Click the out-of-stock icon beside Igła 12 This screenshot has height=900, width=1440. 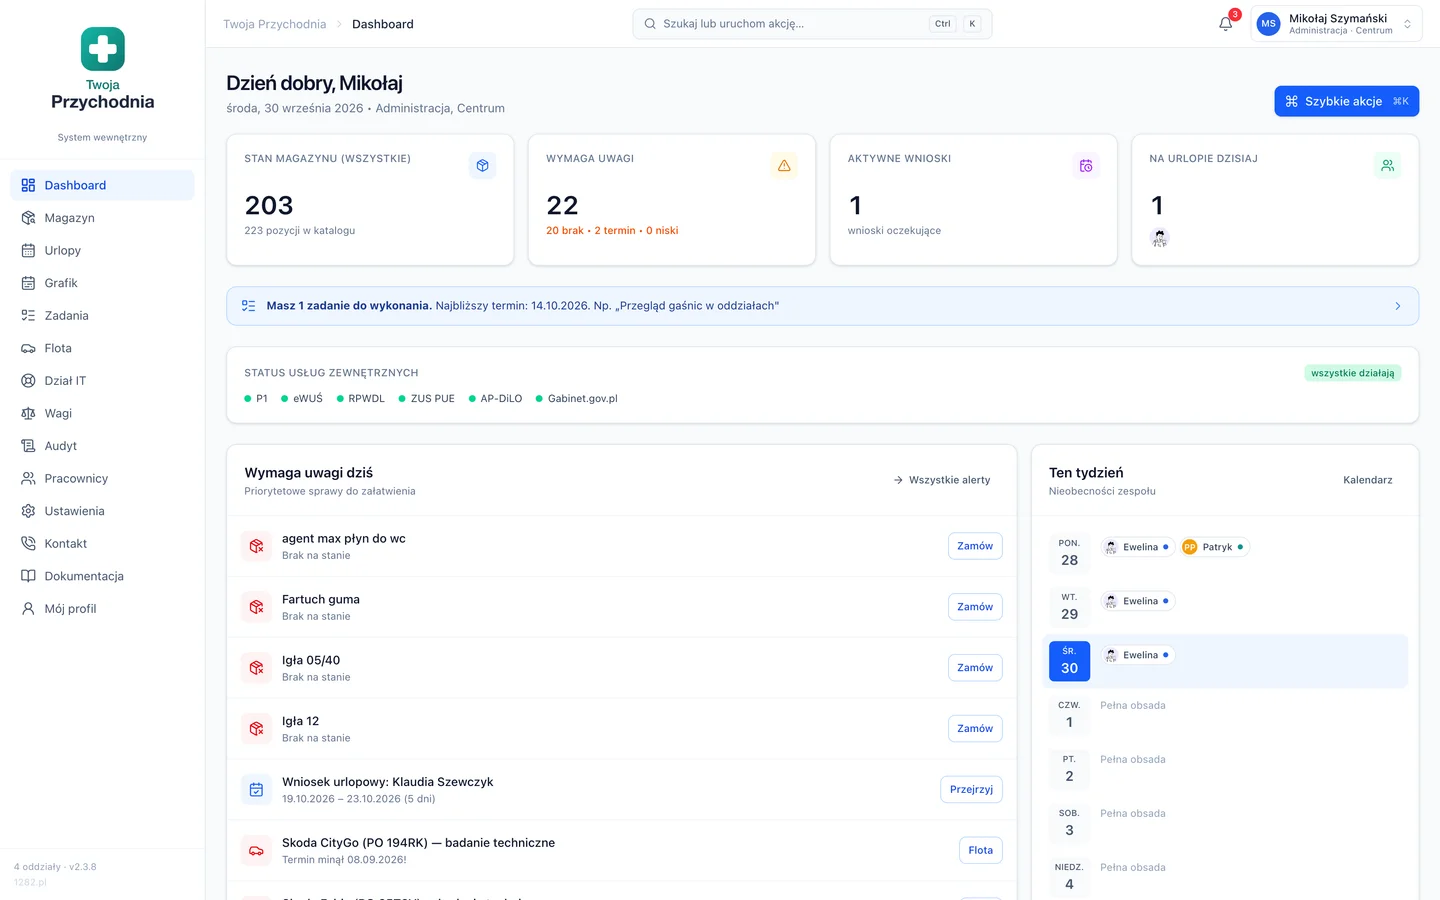256,729
